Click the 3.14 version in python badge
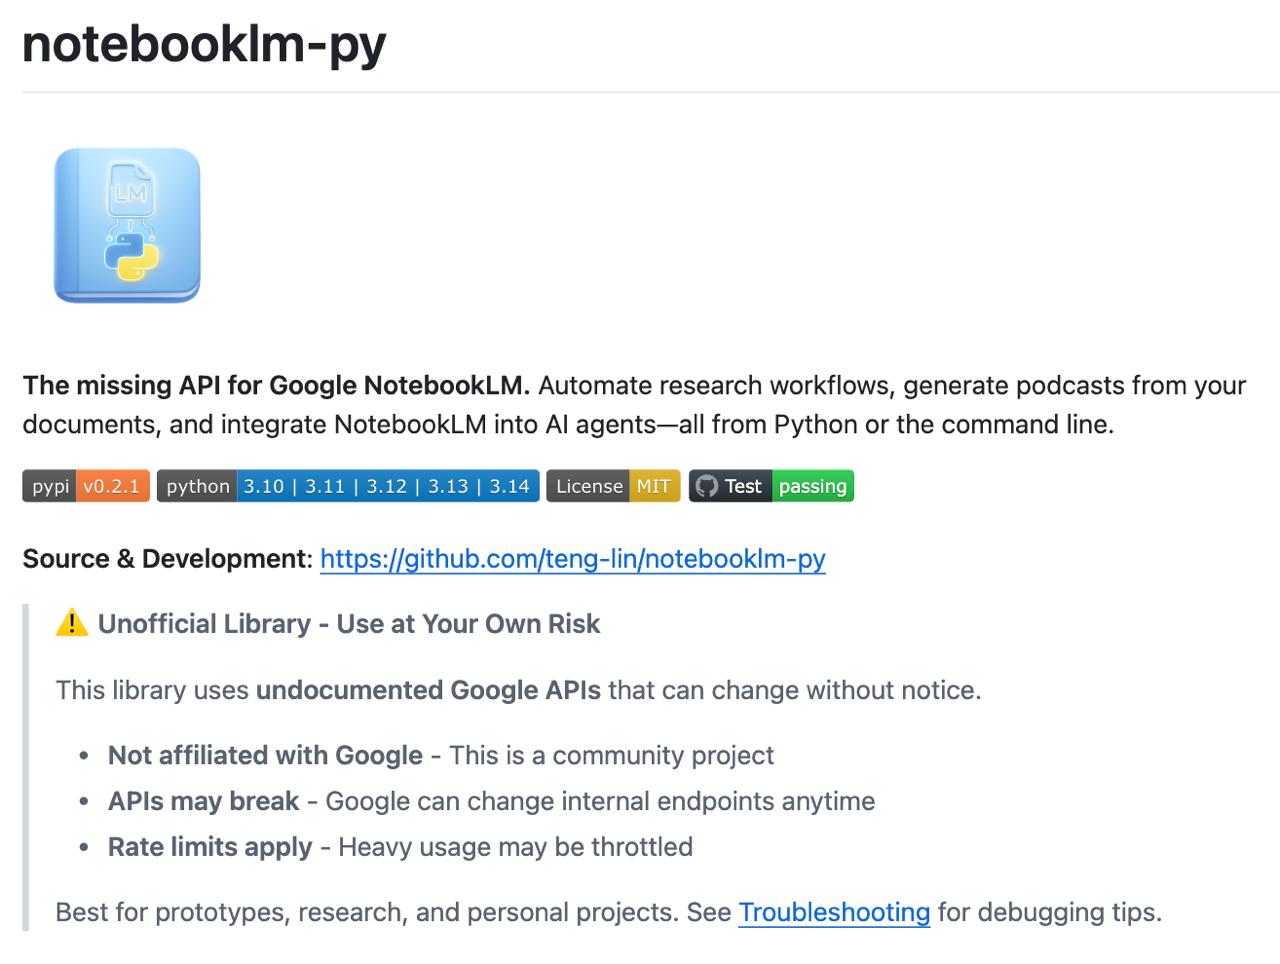 pyautogui.click(x=509, y=486)
